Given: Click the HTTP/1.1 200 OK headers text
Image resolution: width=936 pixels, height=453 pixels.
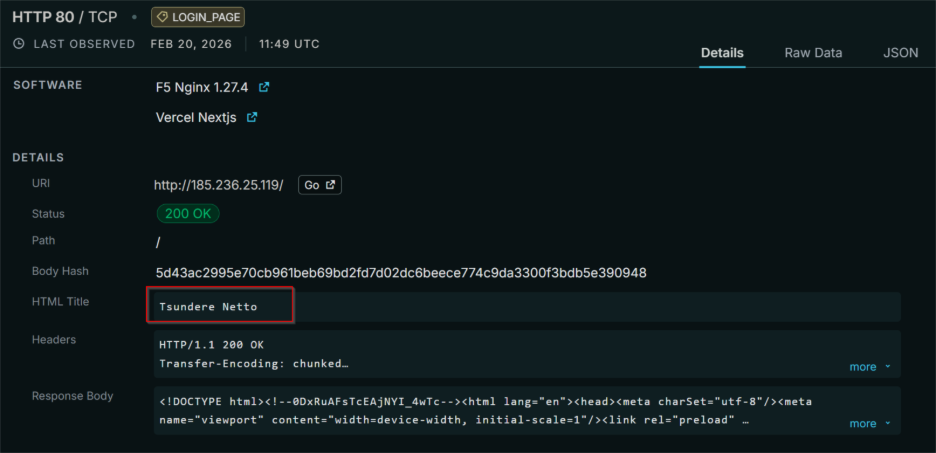Looking at the screenshot, I should (210, 345).
